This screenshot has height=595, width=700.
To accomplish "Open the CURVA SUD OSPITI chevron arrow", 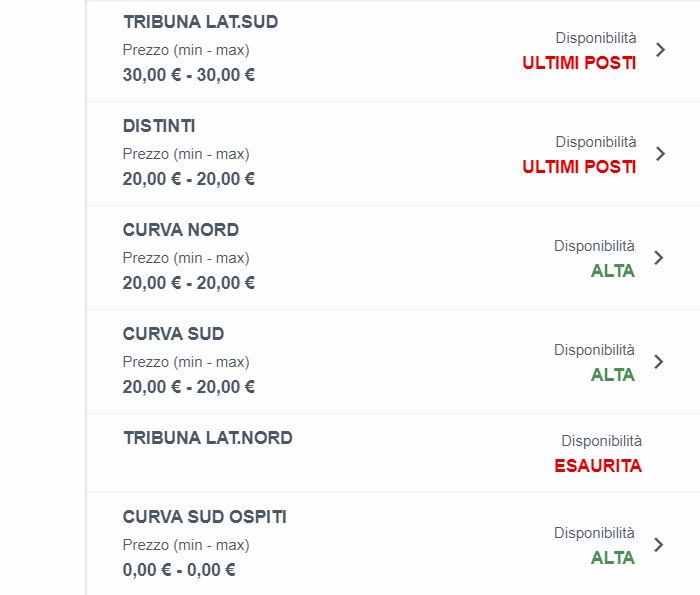I will pyautogui.click(x=658, y=545).
